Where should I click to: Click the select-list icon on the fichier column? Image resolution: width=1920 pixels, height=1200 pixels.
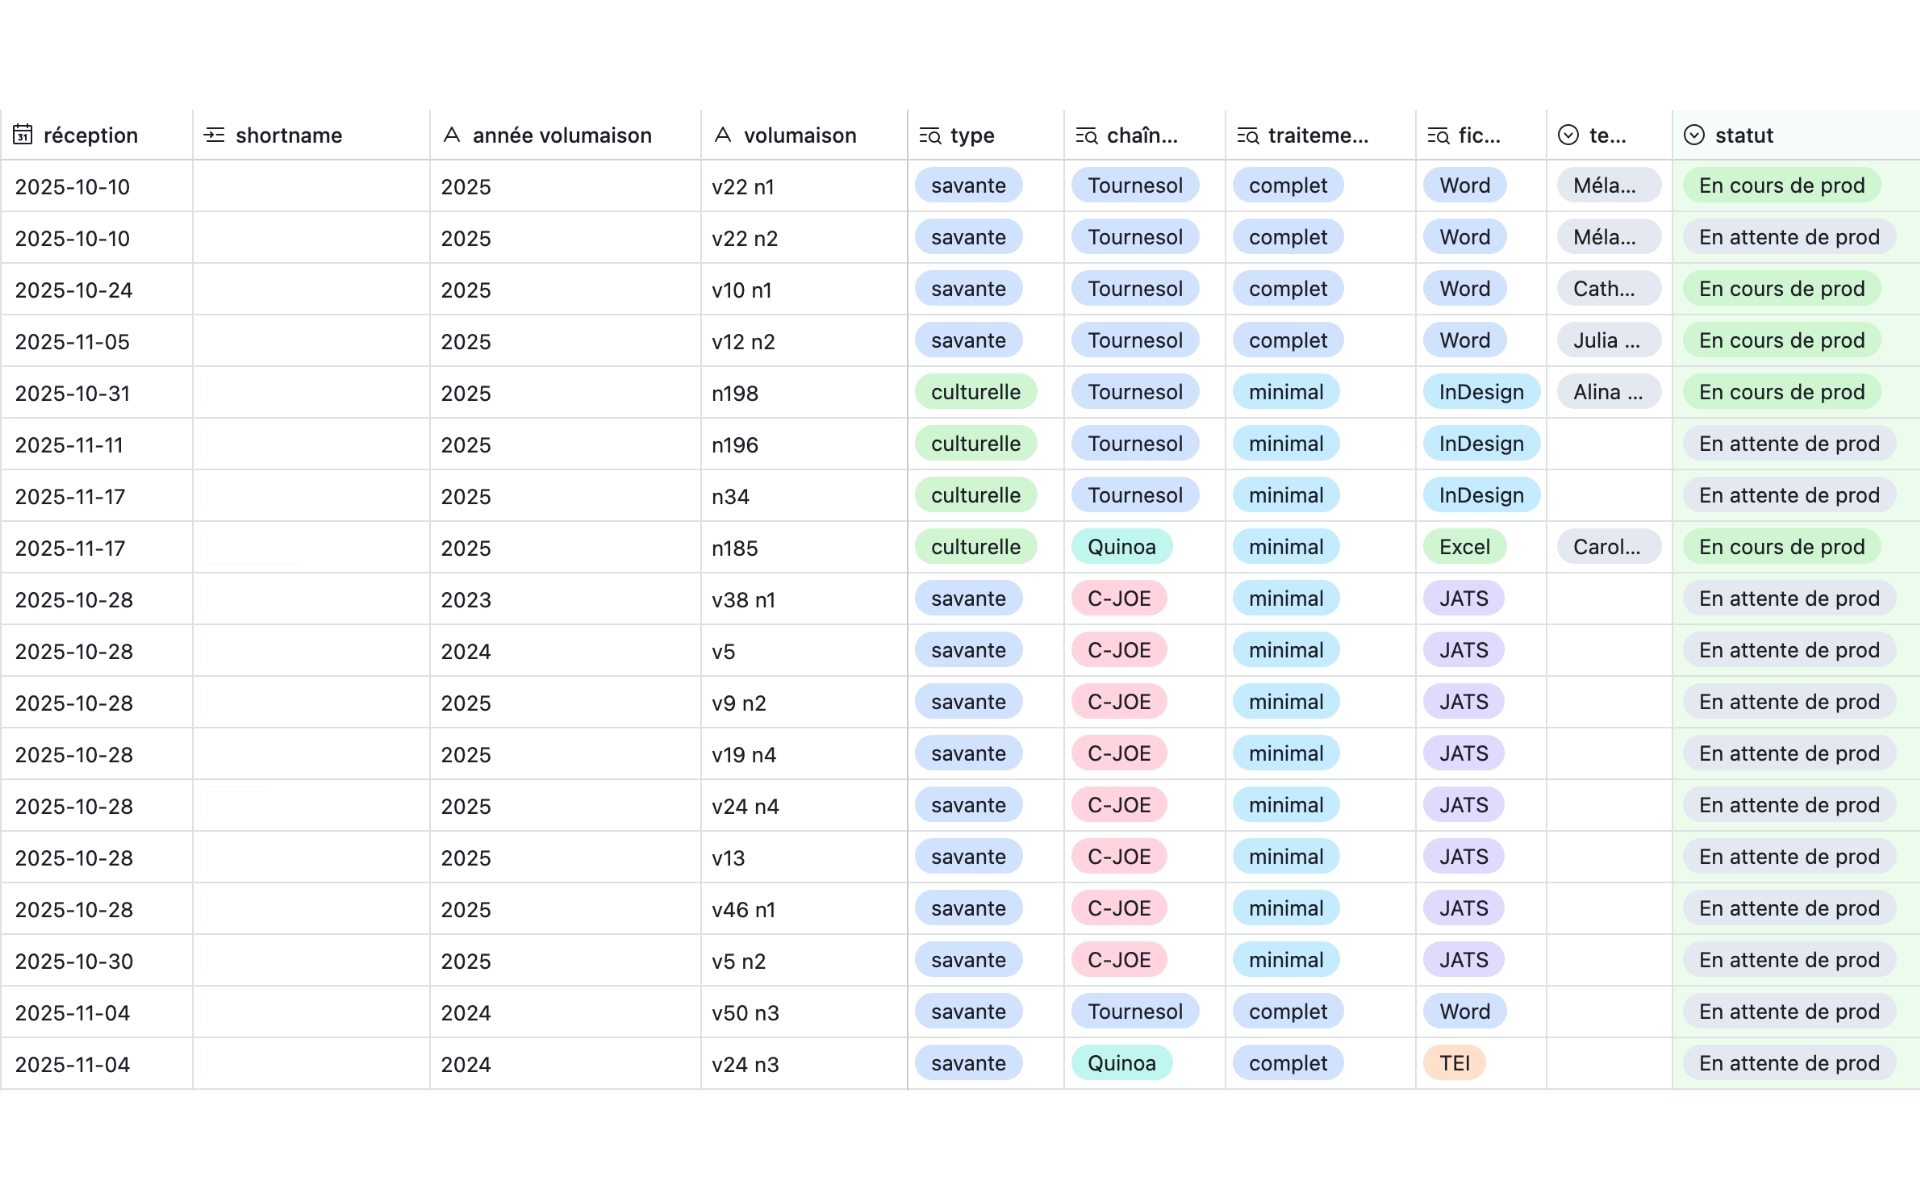point(1438,134)
